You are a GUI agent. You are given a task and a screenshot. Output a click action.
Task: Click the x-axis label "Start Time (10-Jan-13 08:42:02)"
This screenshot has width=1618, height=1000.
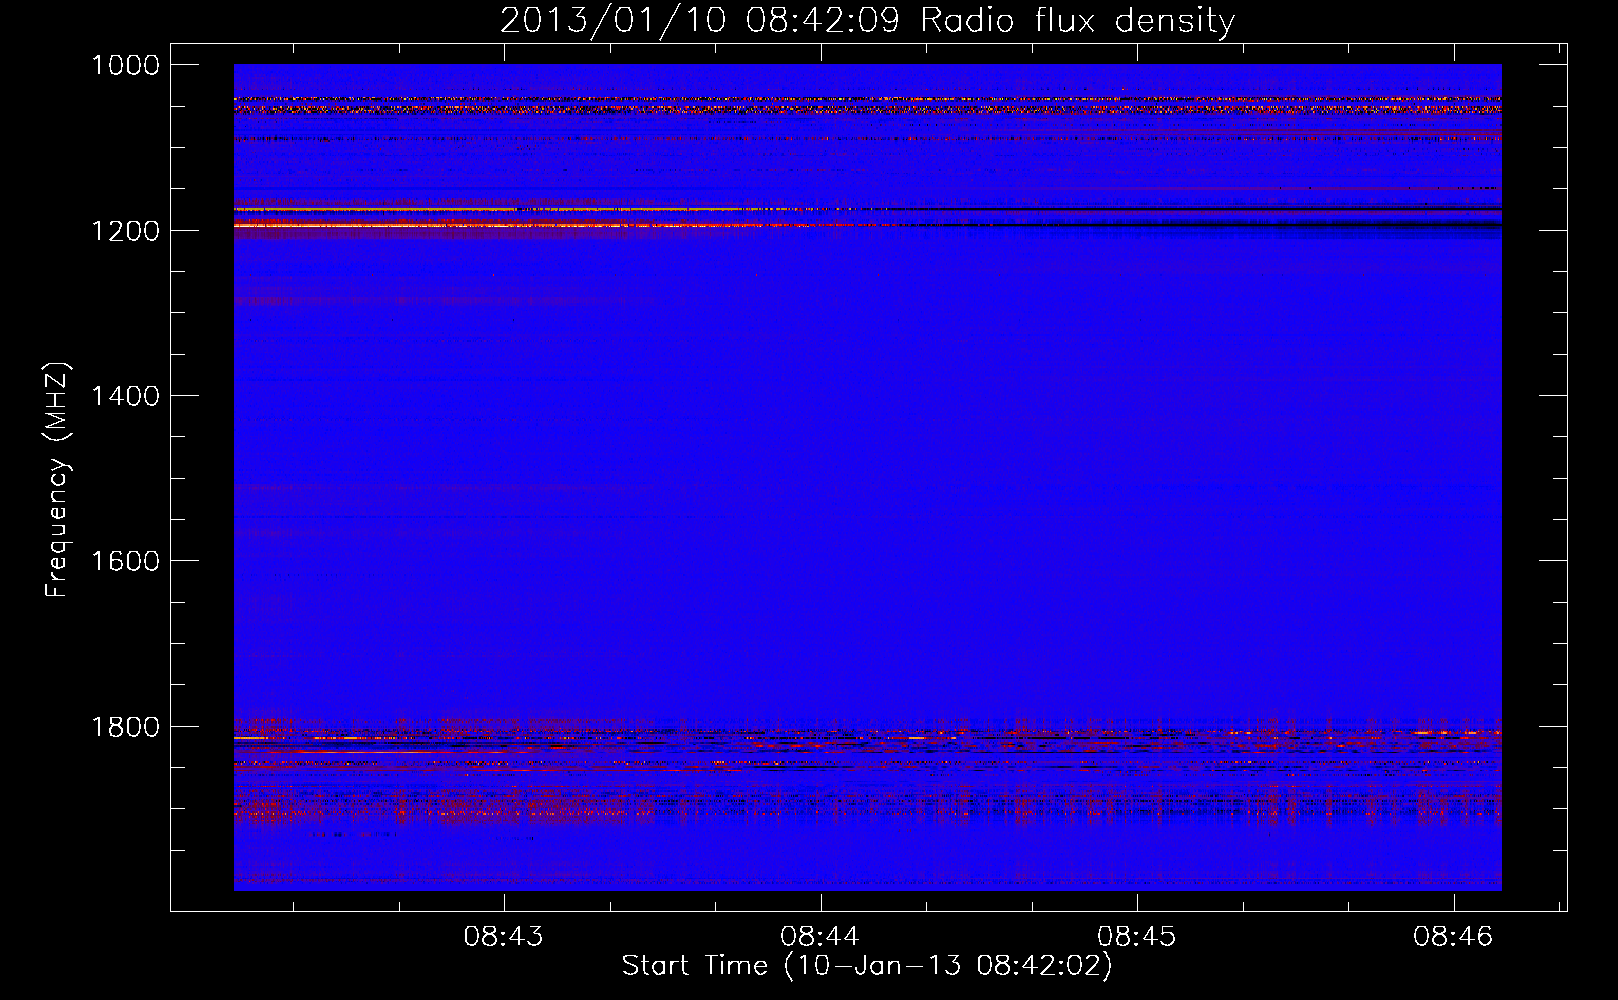coord(867,966)
